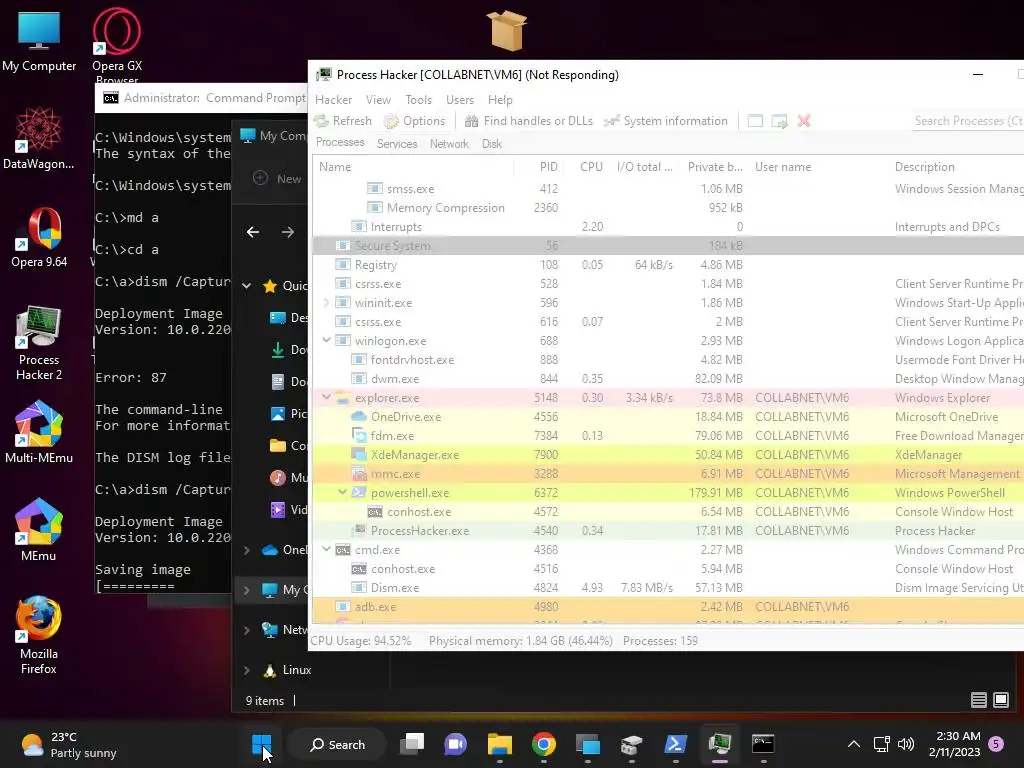
Task: Open the Hacker menu
Action: 333,100
